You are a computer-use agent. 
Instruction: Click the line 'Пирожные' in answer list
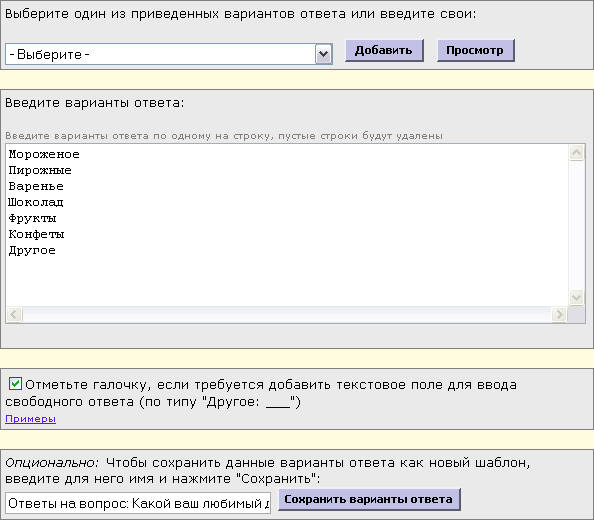(x=40, y=170)
